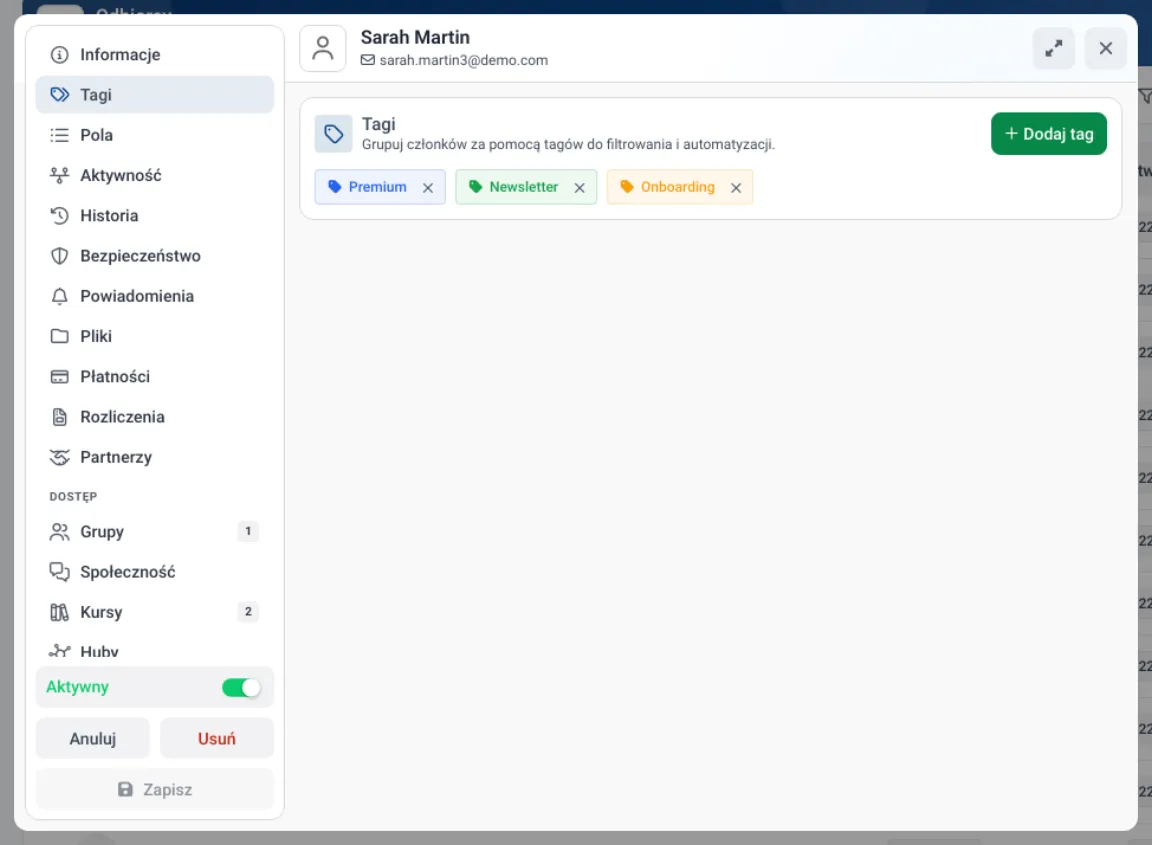Click the red Usuń button
1152x845 pixels.
(217, 738)
